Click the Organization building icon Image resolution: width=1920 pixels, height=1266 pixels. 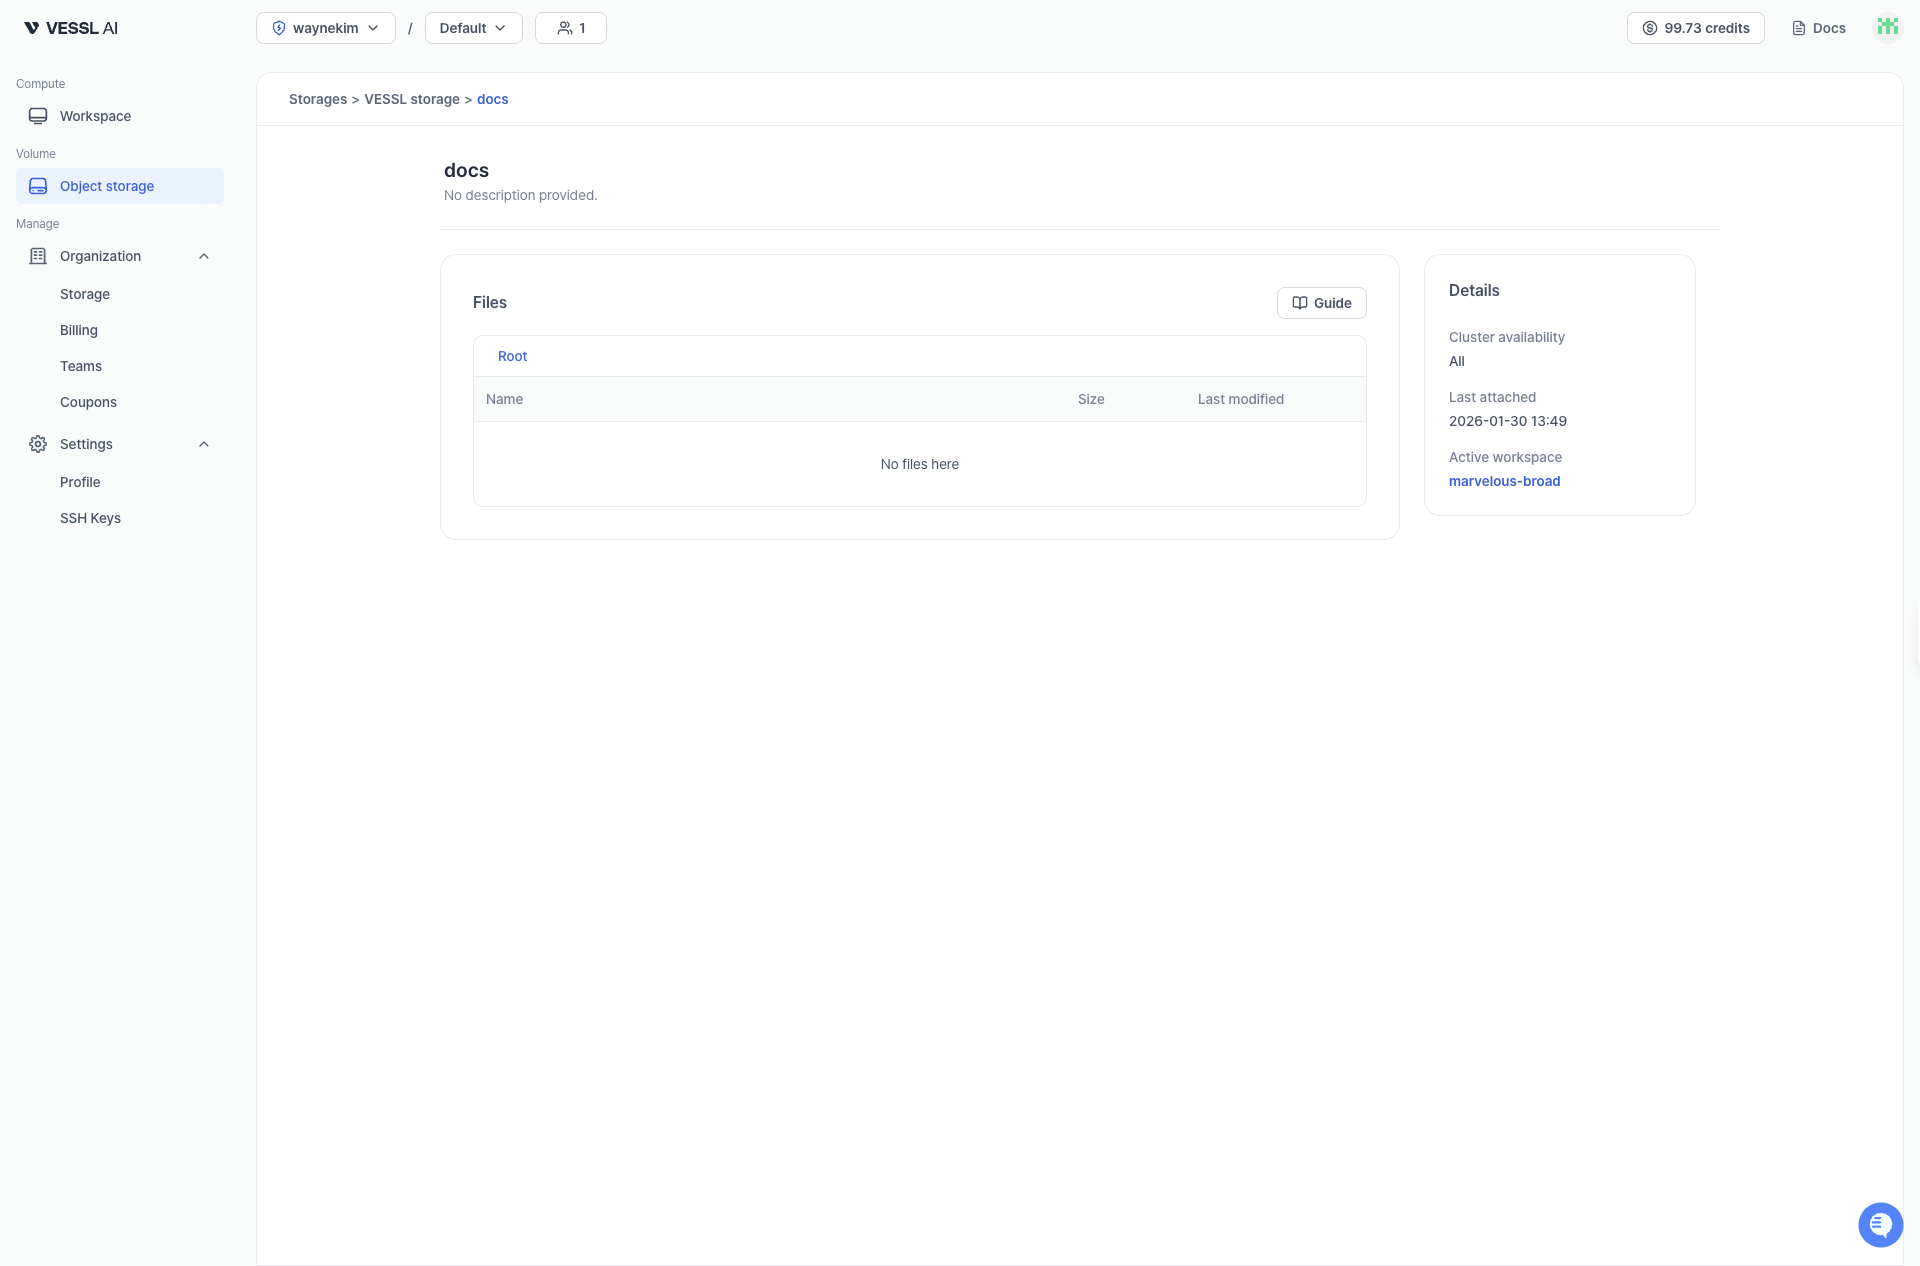click(x=38, y=256)
